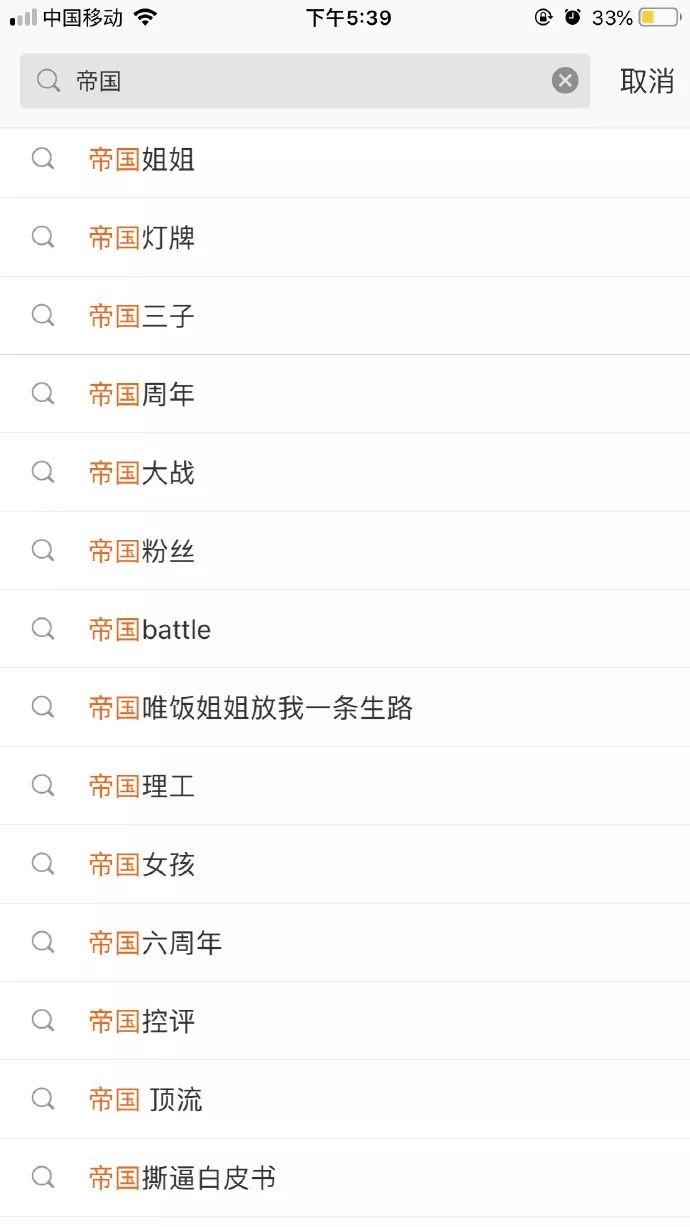690x1227 pixels.
Task: Focus the search input containing 帝国
Action: click(300, 81)
